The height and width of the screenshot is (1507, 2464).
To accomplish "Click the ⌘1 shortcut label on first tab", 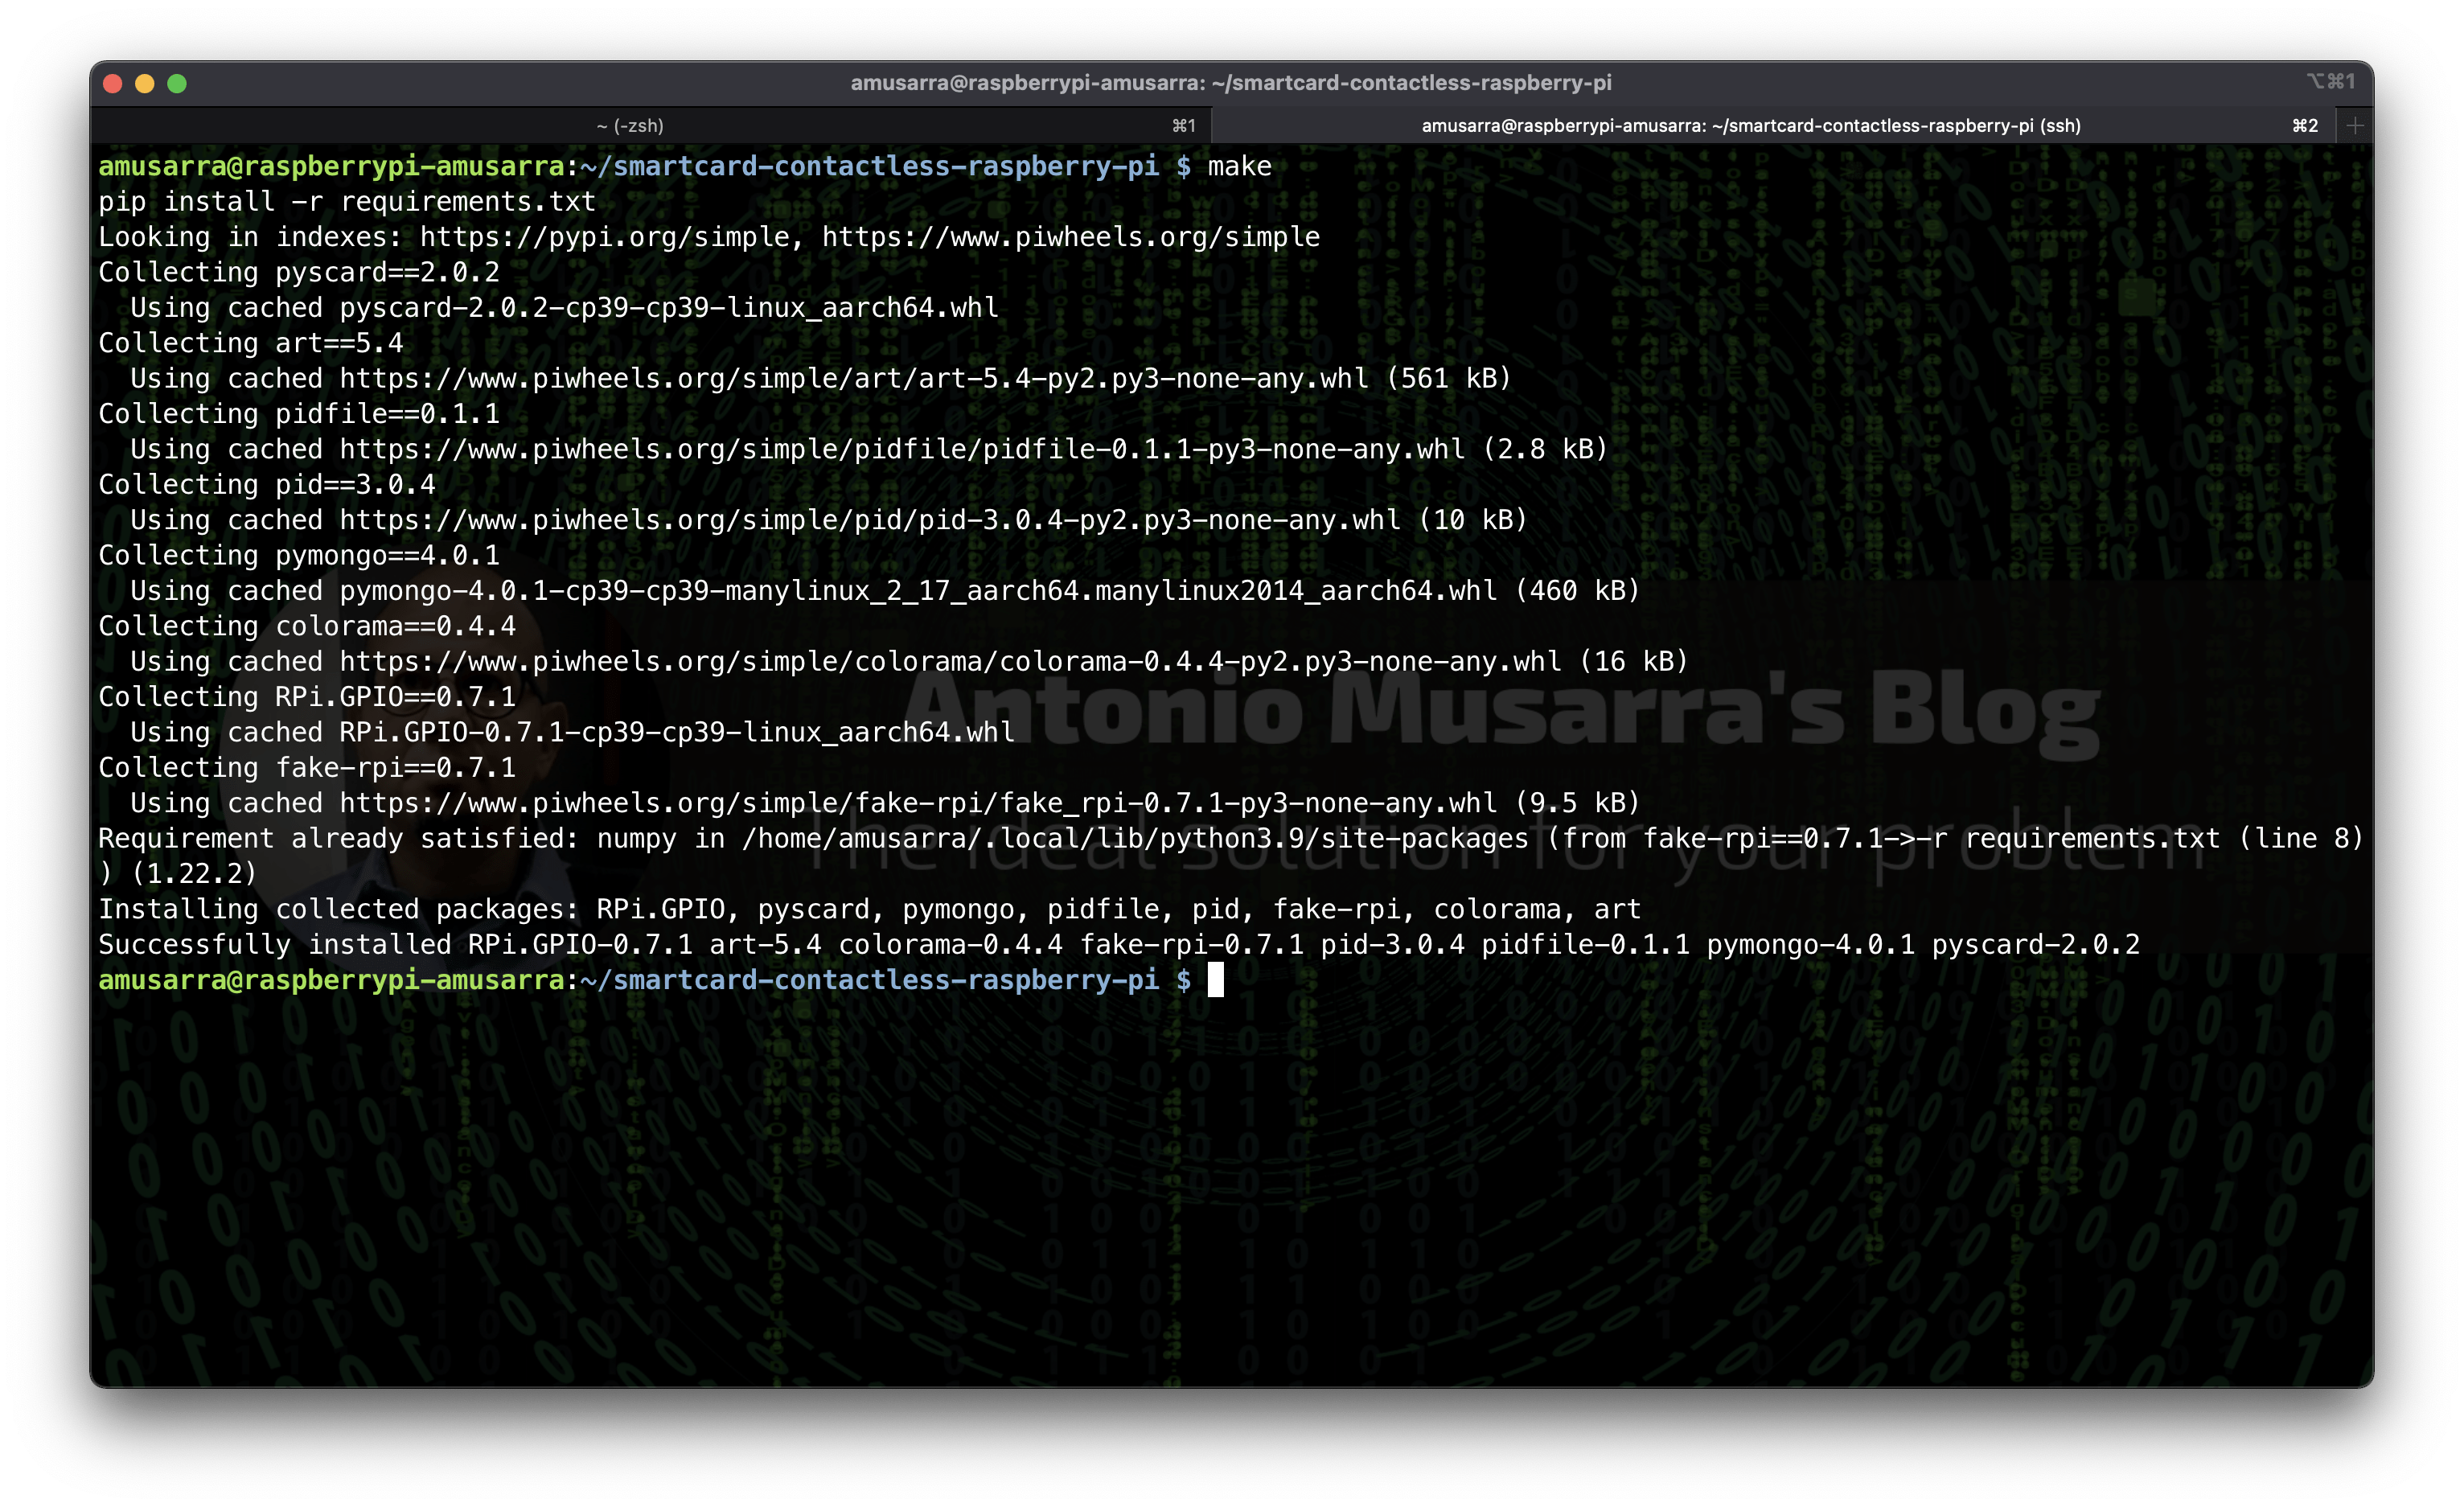I will (1184, 125).
